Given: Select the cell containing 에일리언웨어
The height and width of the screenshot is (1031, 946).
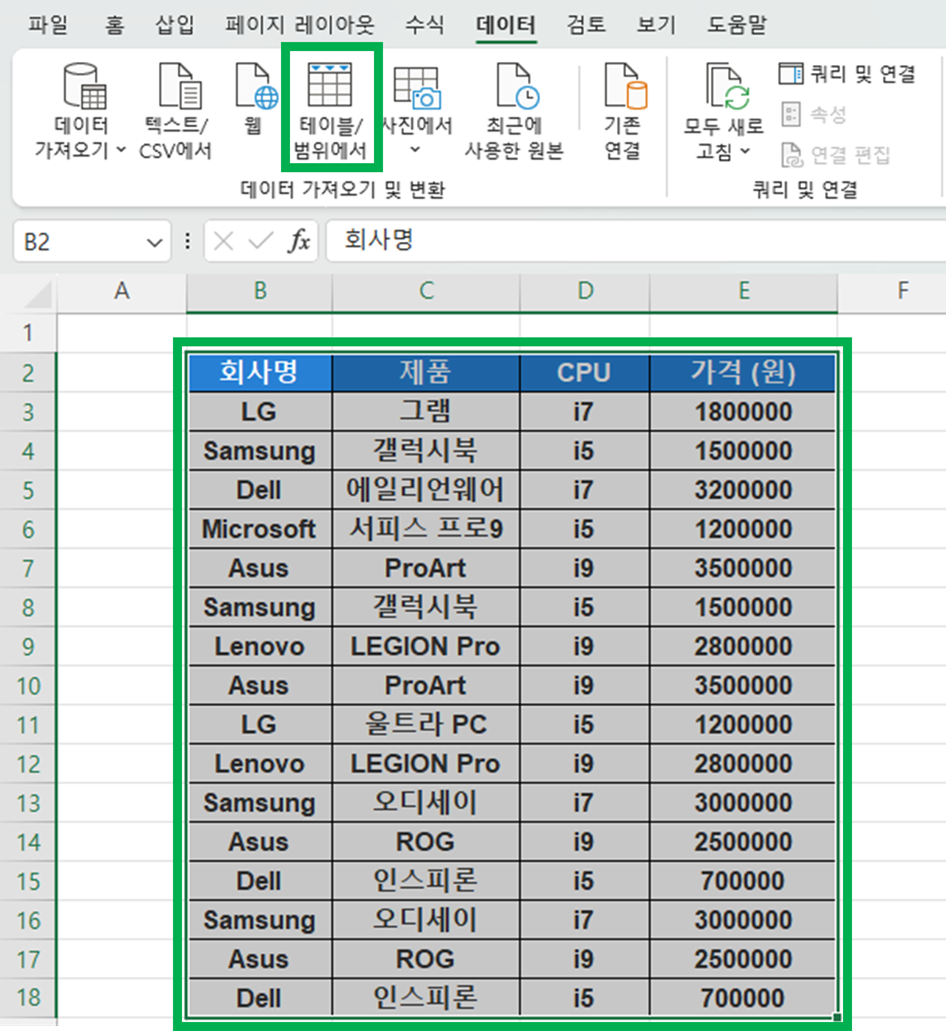Looking at the screenshot, I should coord(426,490).
